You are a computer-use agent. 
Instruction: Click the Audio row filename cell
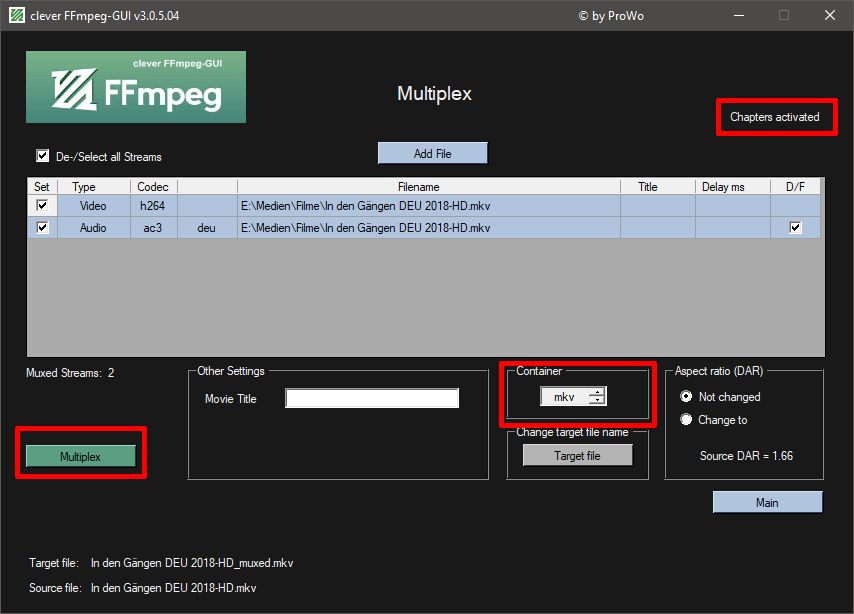tap(429, 228)
